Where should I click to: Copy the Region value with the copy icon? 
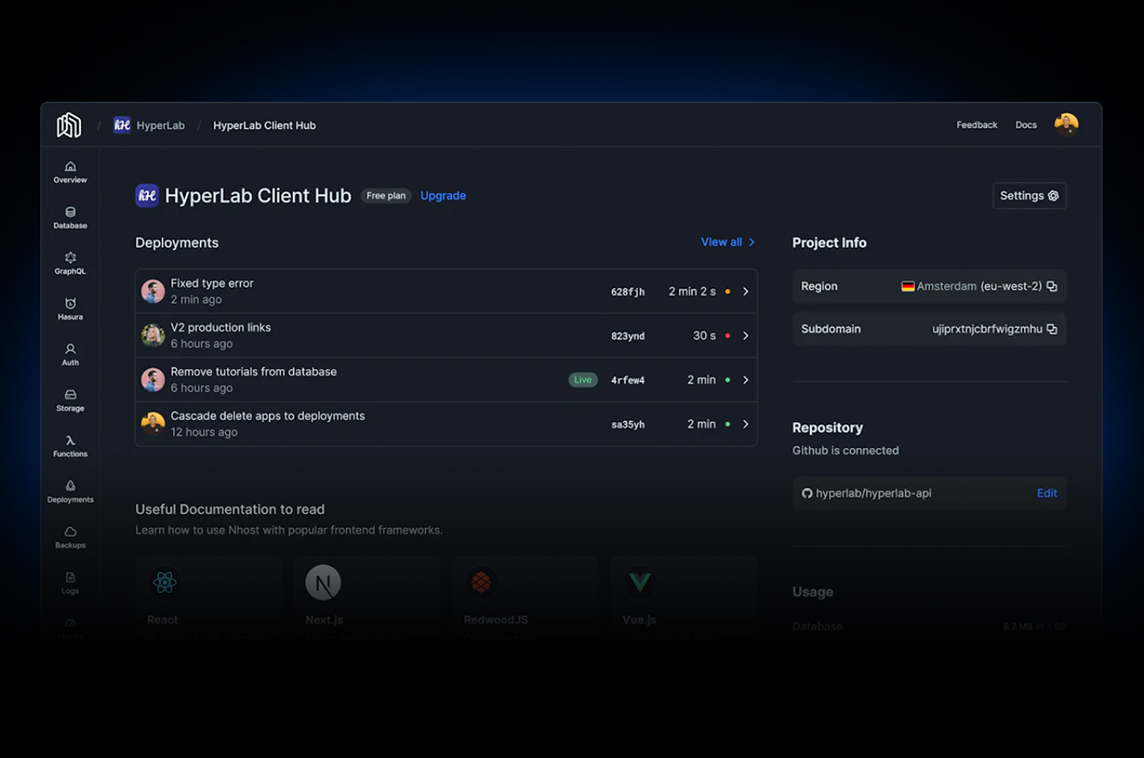(1051, 286)
